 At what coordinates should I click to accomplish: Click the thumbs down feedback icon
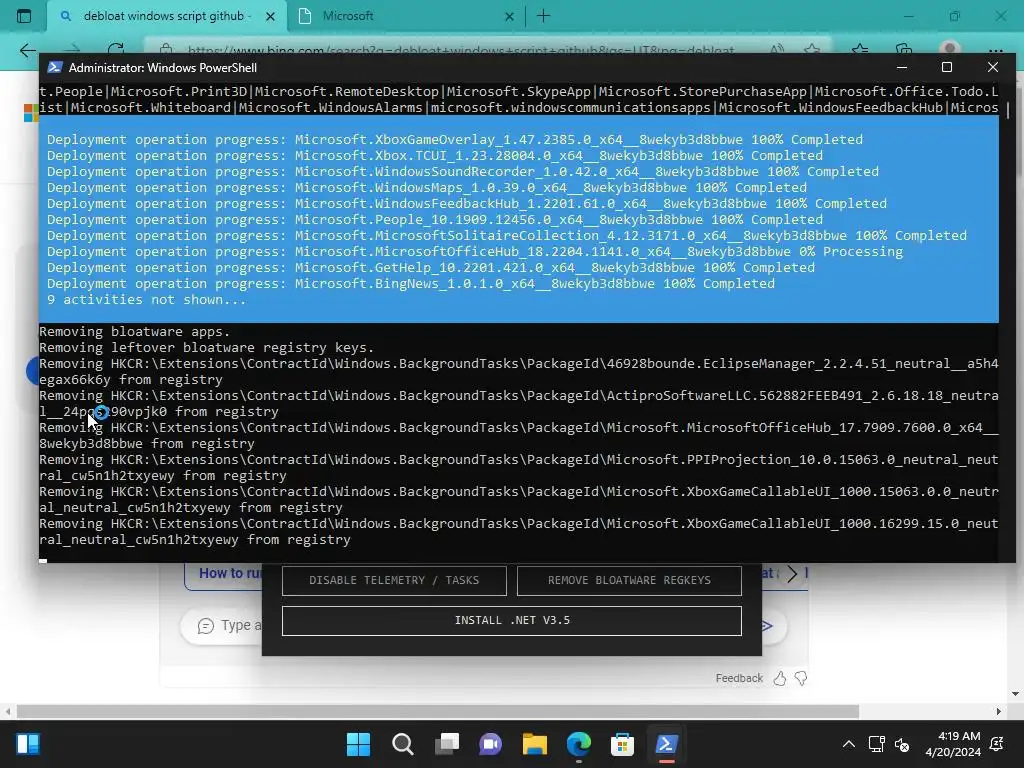pyautogui.click(x=801, y=679)
